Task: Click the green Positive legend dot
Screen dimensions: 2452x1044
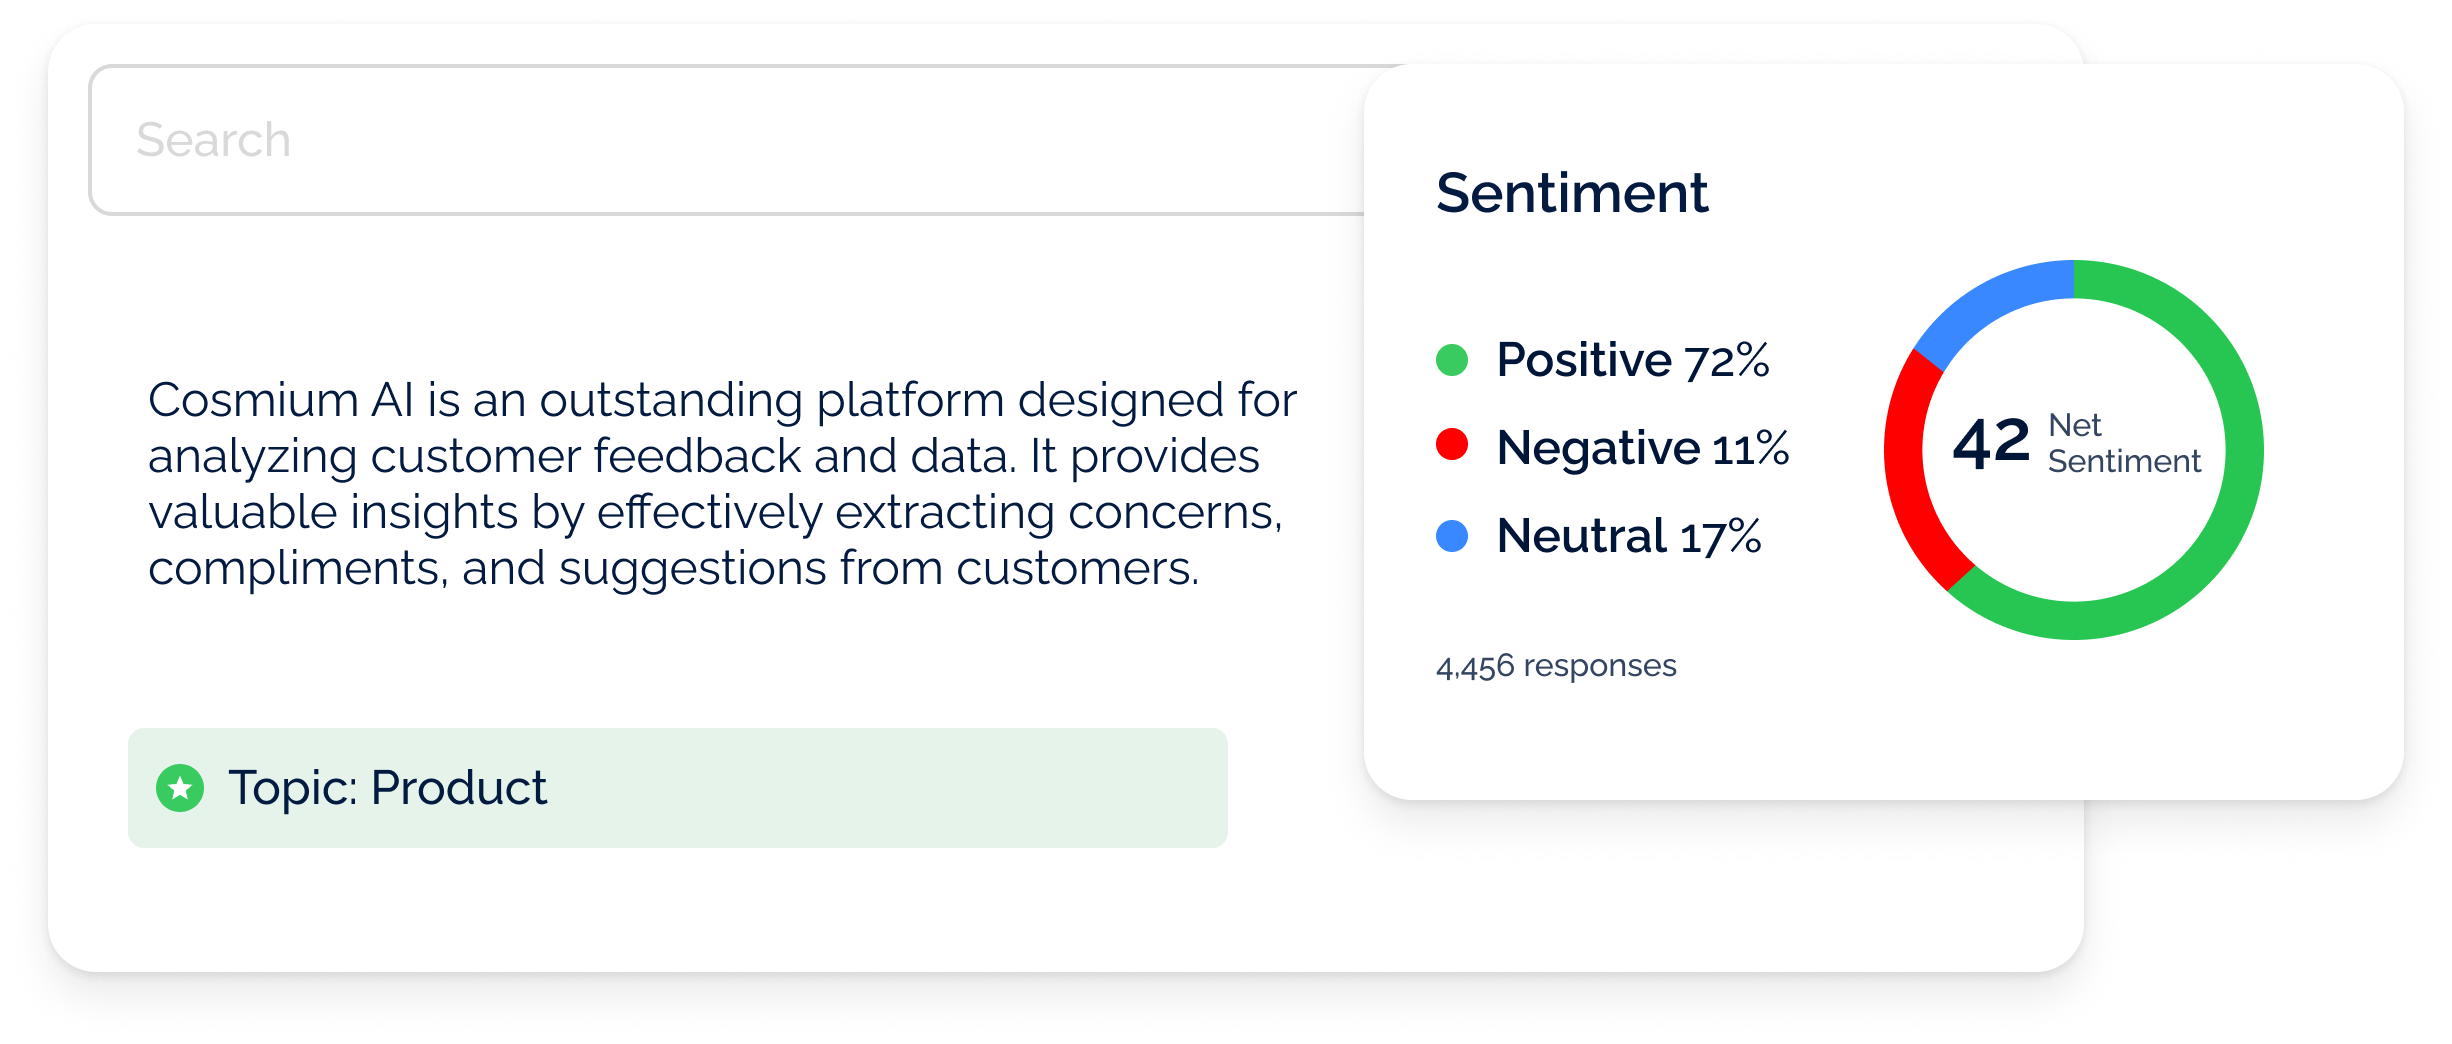Action: pyautogui.click(x=1452, y=360)
